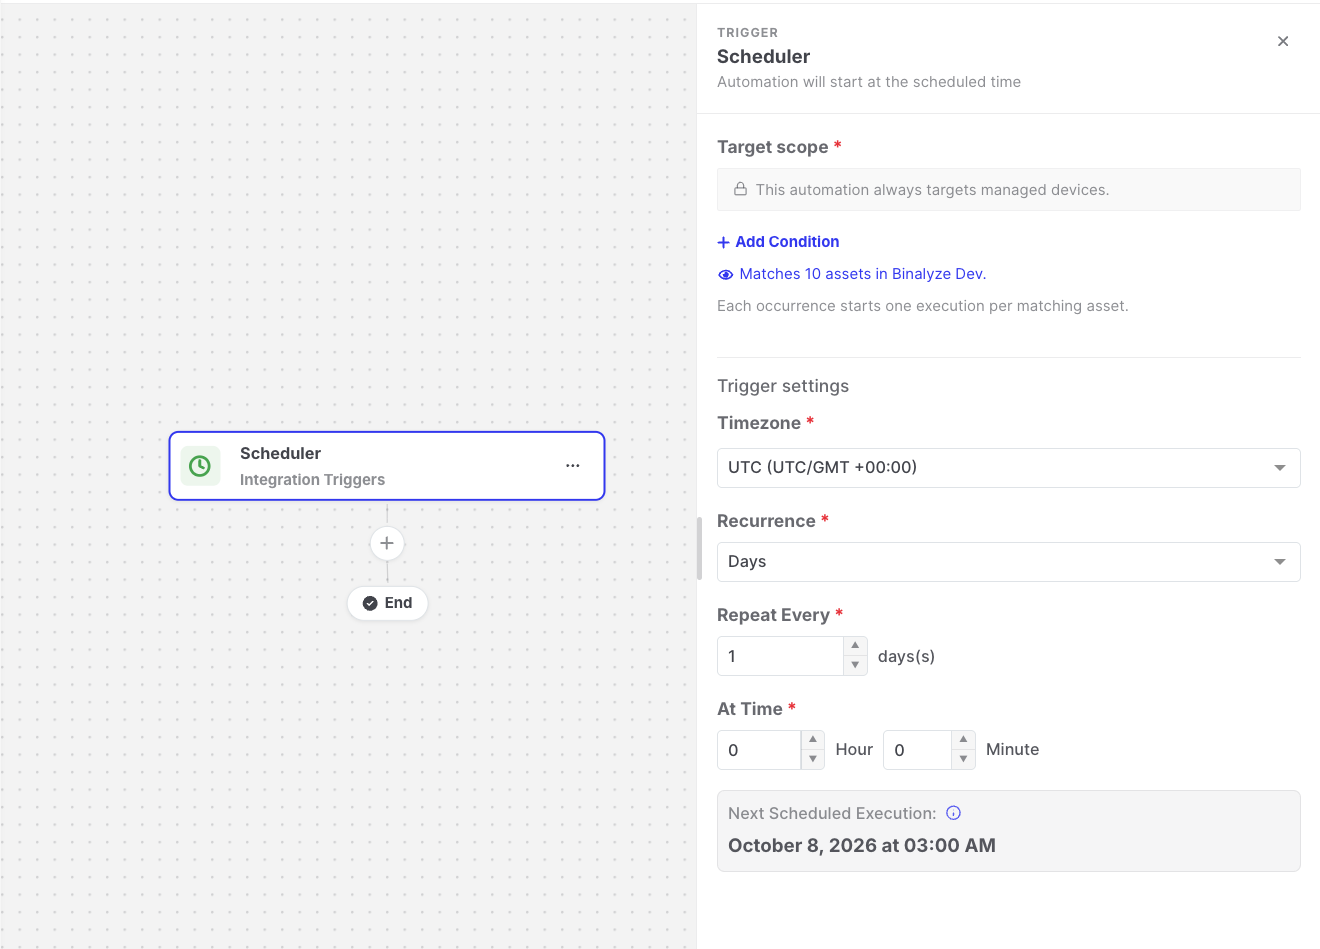
Task: Click the 'This automation always targets managed devices.' text
Action: click(932, 190)
